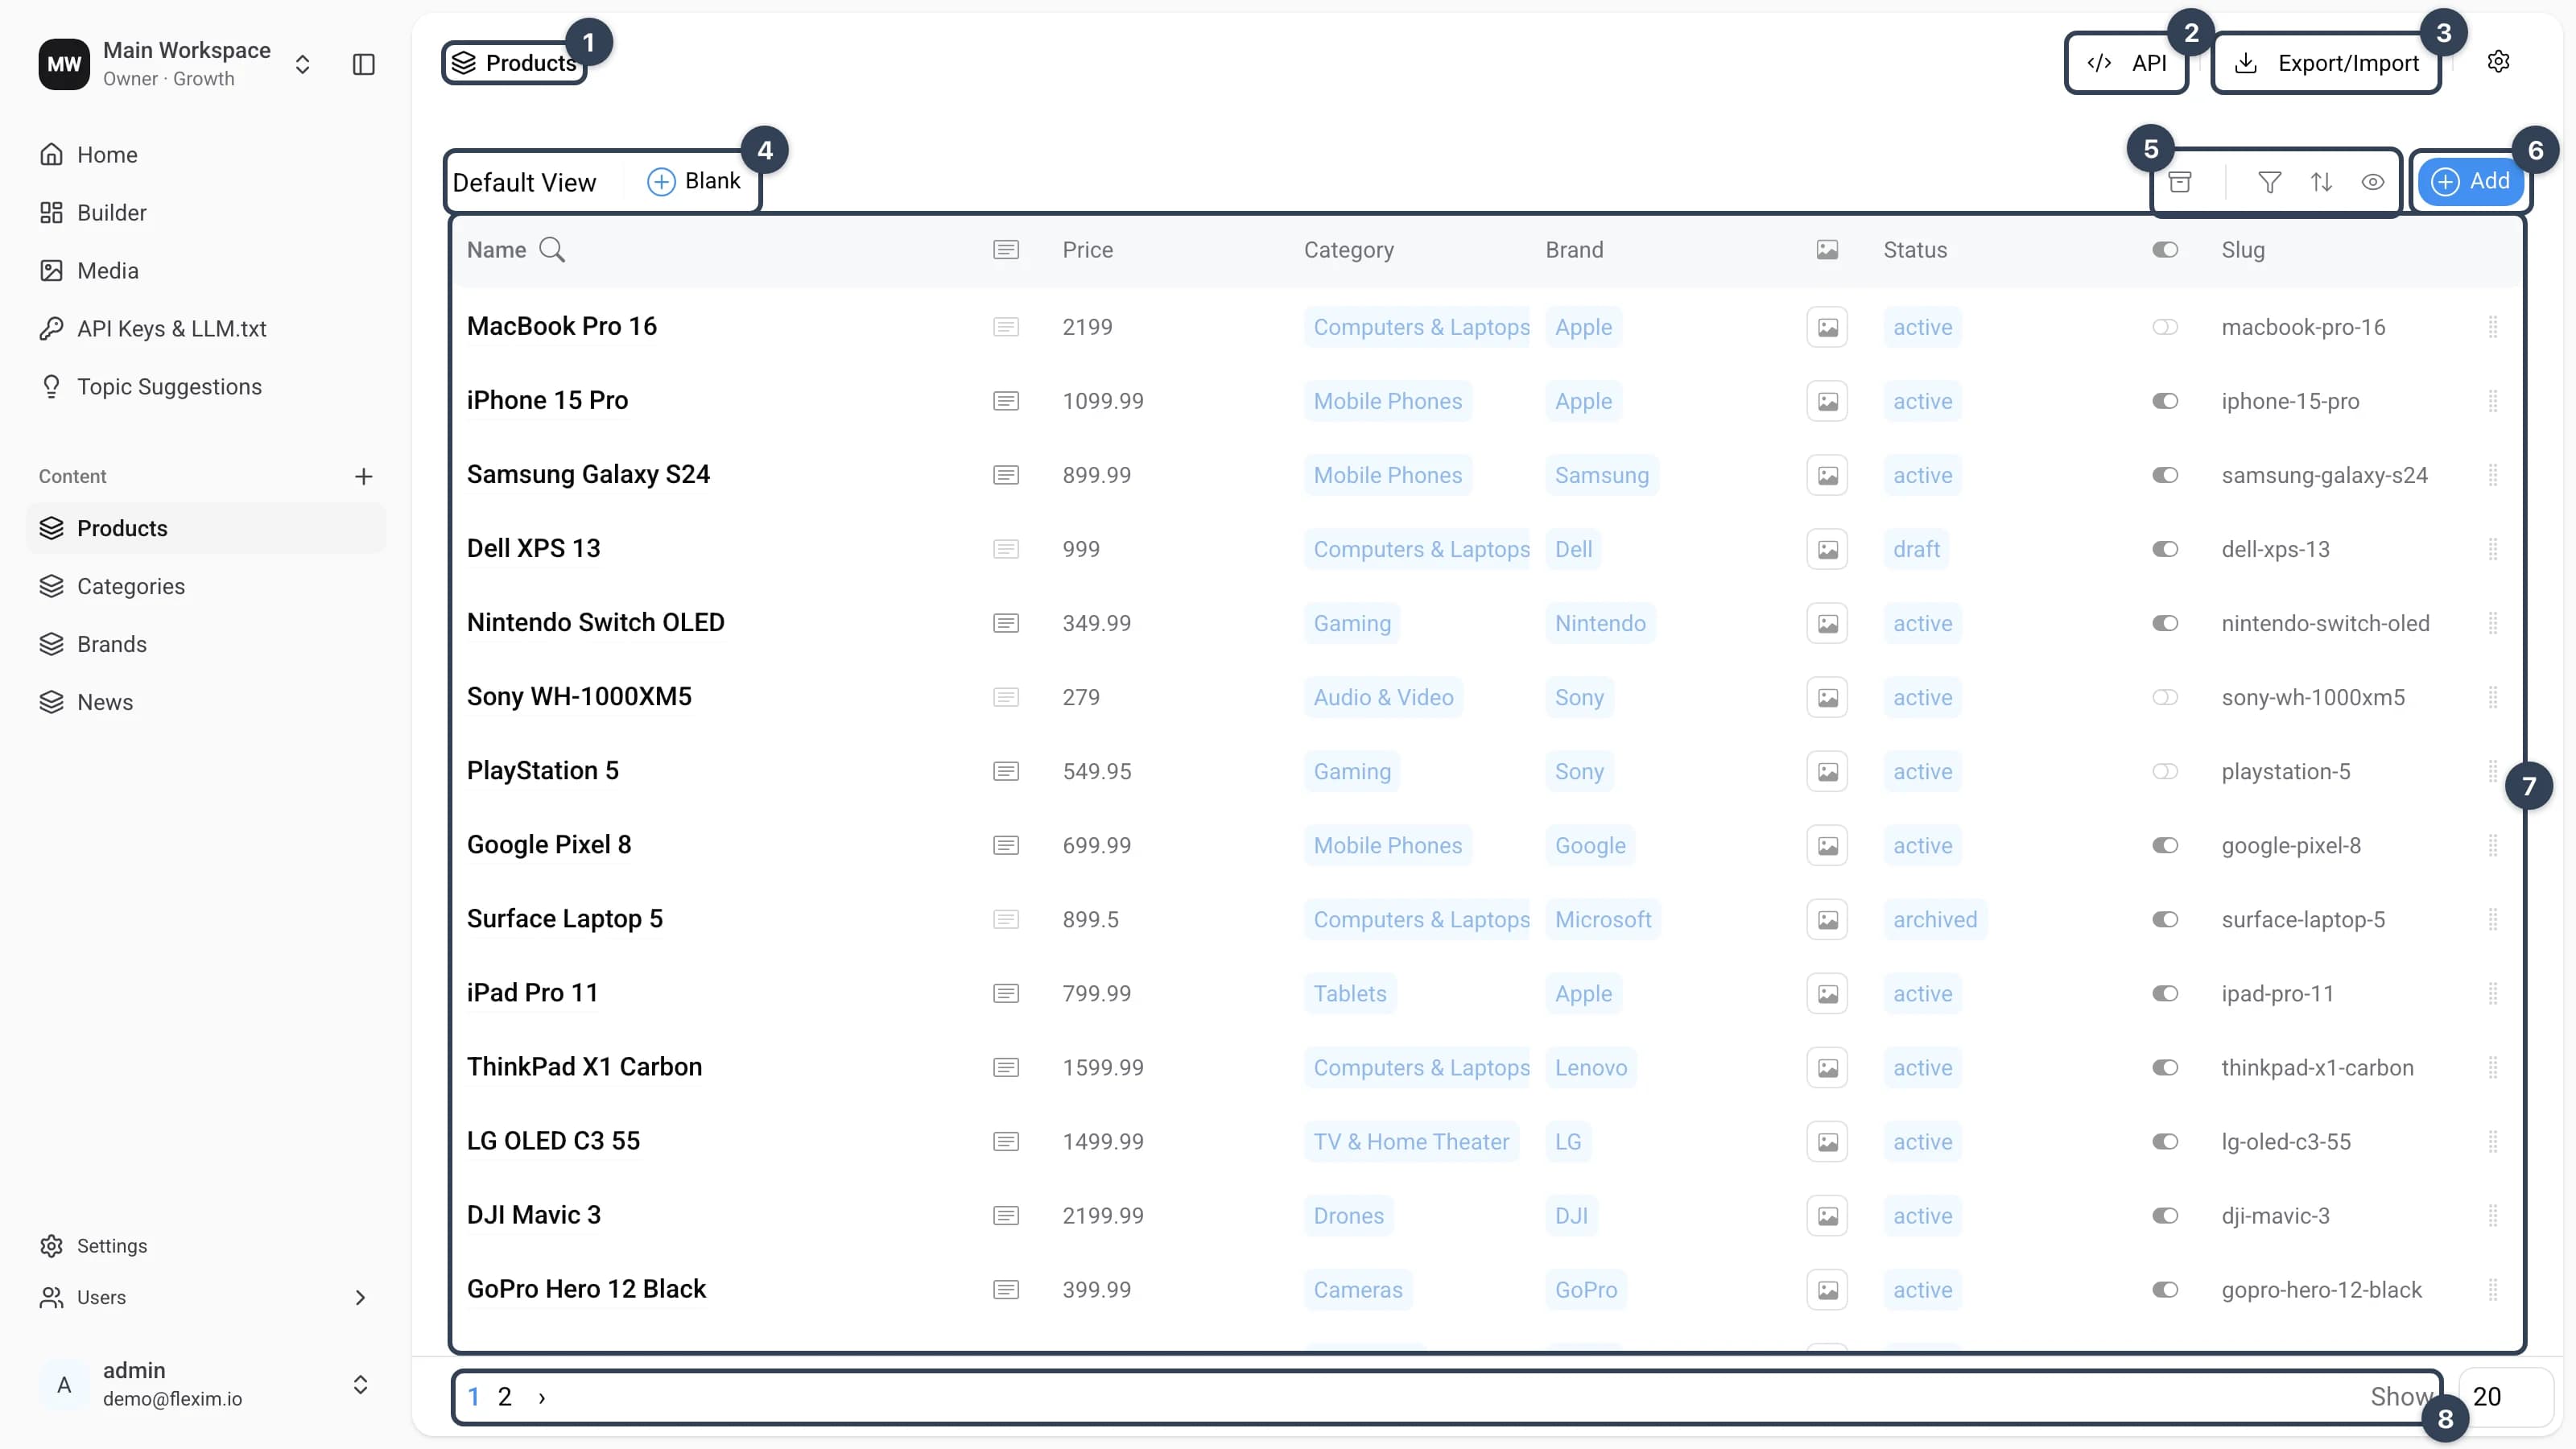Expand the Main Workspace switcher
This screenshot has width=2576, height=1449.
(302, 65)
